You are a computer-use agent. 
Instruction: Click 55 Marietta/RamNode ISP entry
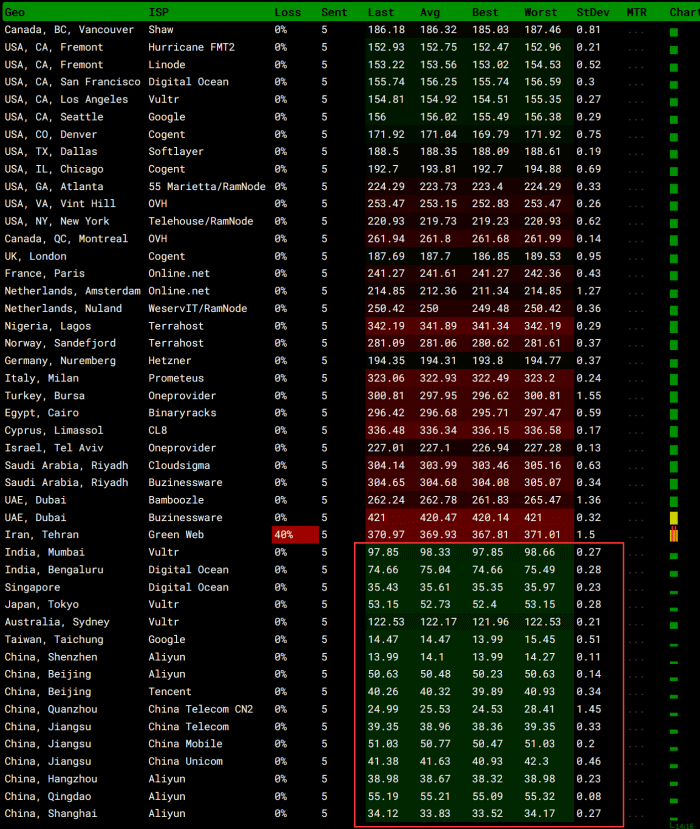[207, 187]
